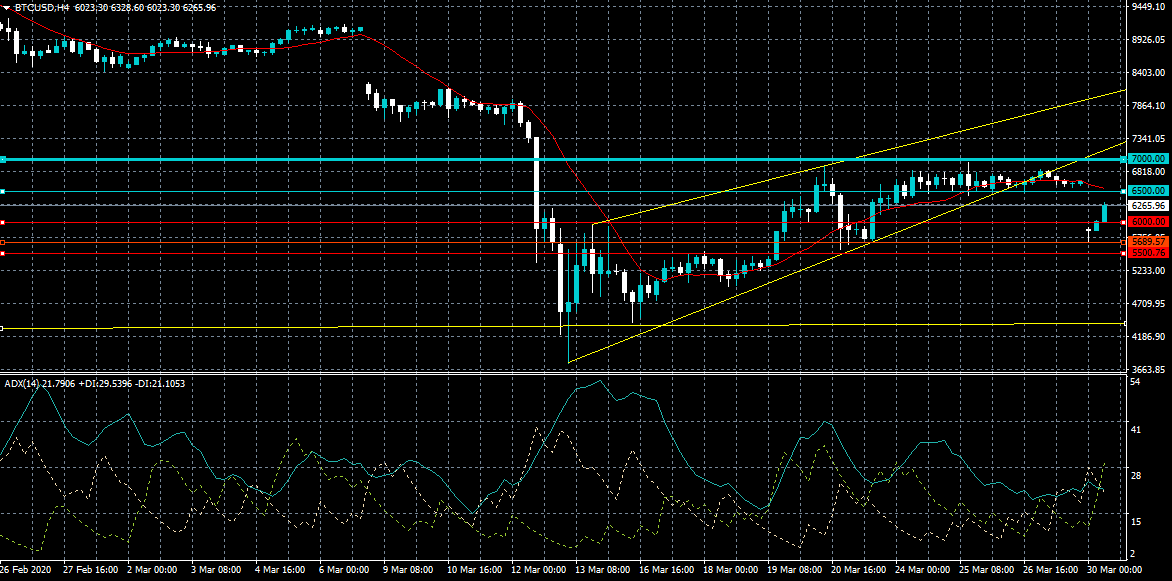The image size is (1172, 581).
Task: Select the 6500.00 cyan price label
Action: point(1148,191)
